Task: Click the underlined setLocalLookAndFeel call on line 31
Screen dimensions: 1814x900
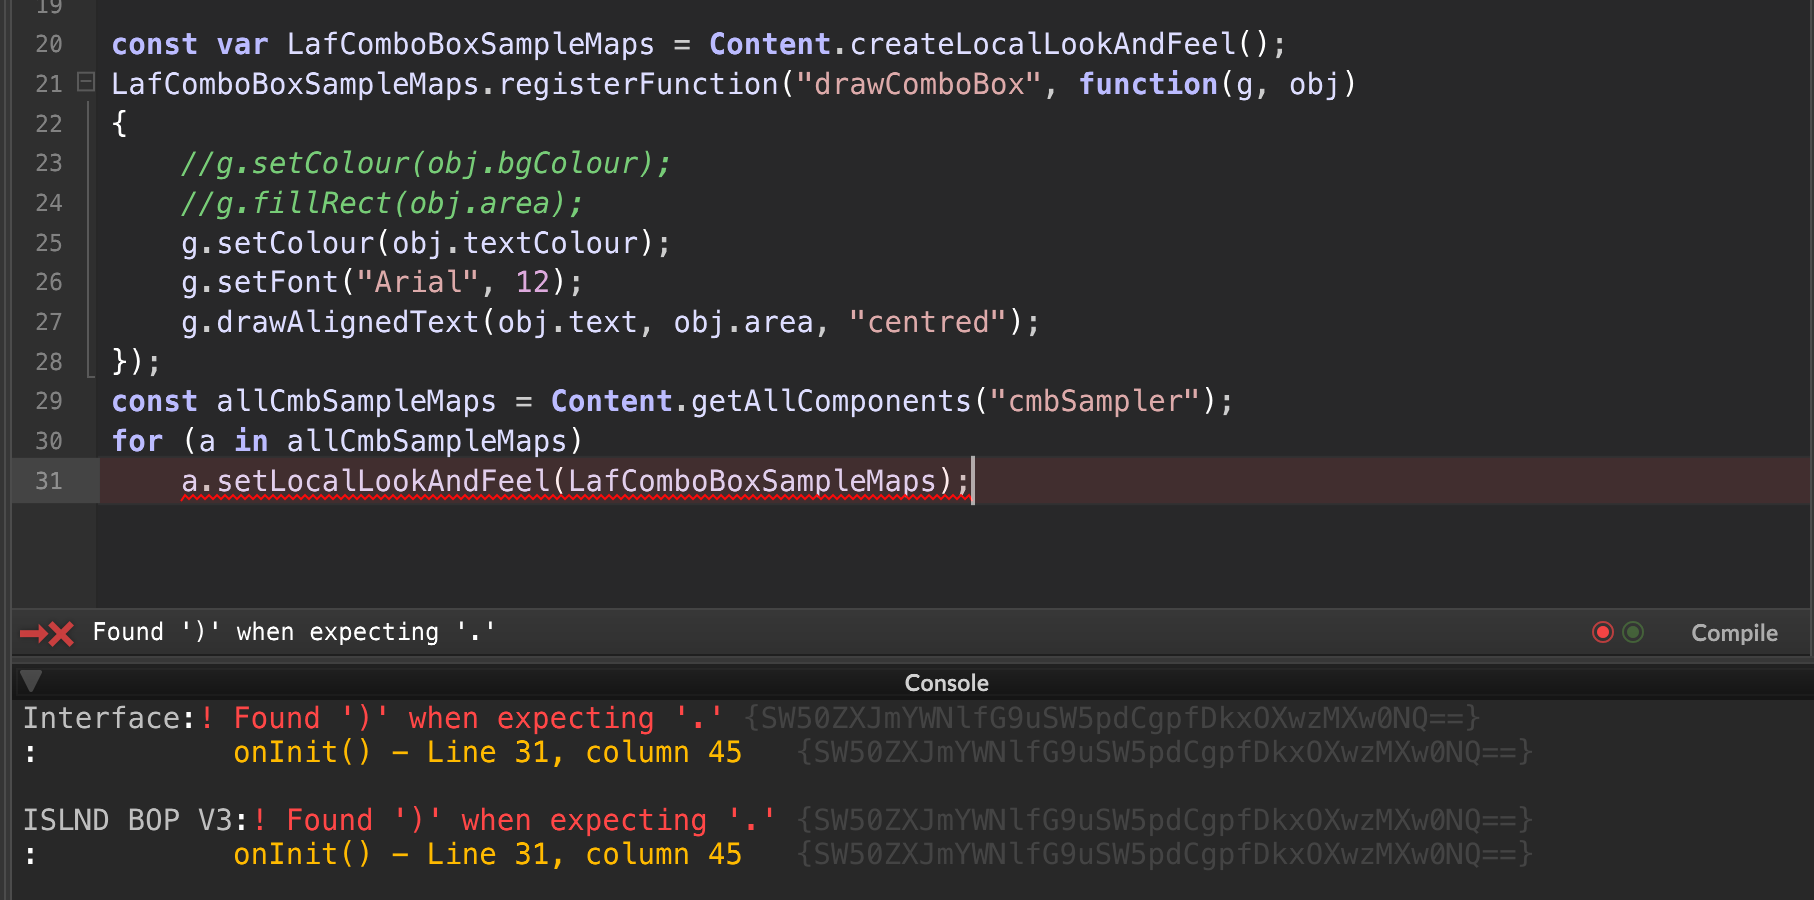Action: click(575, 481)
